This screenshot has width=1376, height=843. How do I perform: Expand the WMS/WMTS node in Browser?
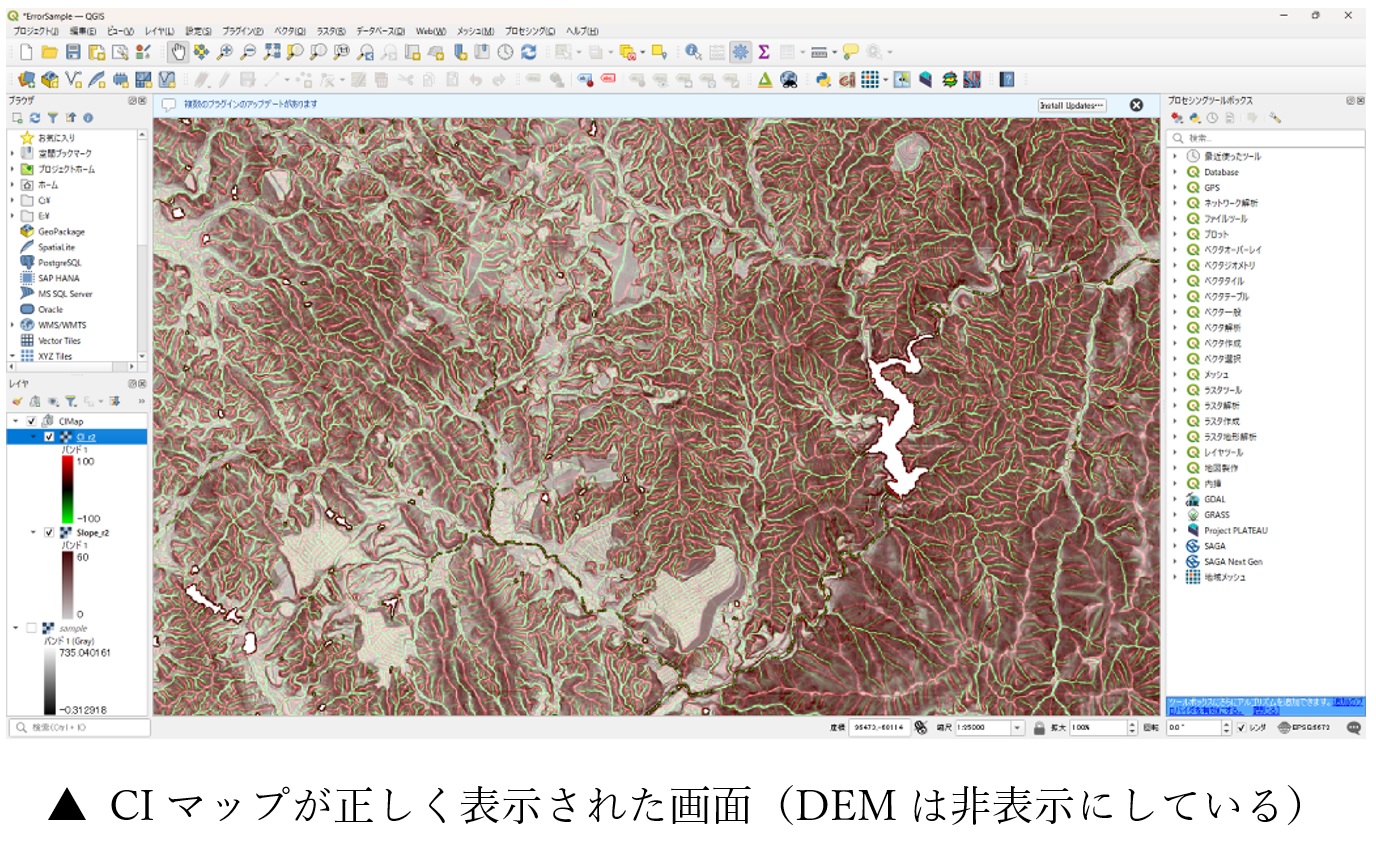12,325
